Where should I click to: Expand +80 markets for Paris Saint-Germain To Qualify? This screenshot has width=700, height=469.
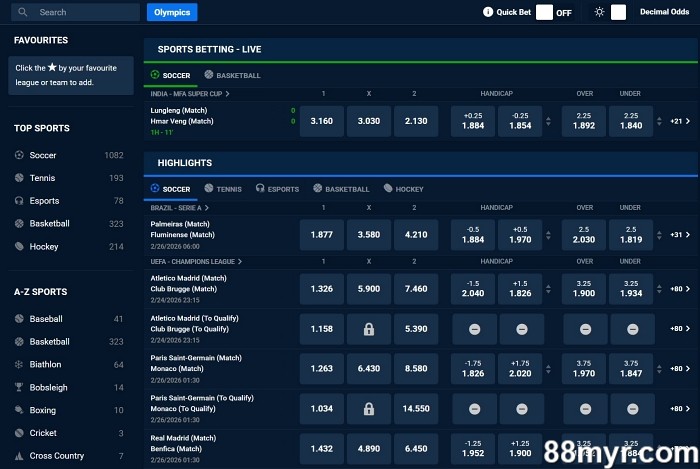coord(680,408)
